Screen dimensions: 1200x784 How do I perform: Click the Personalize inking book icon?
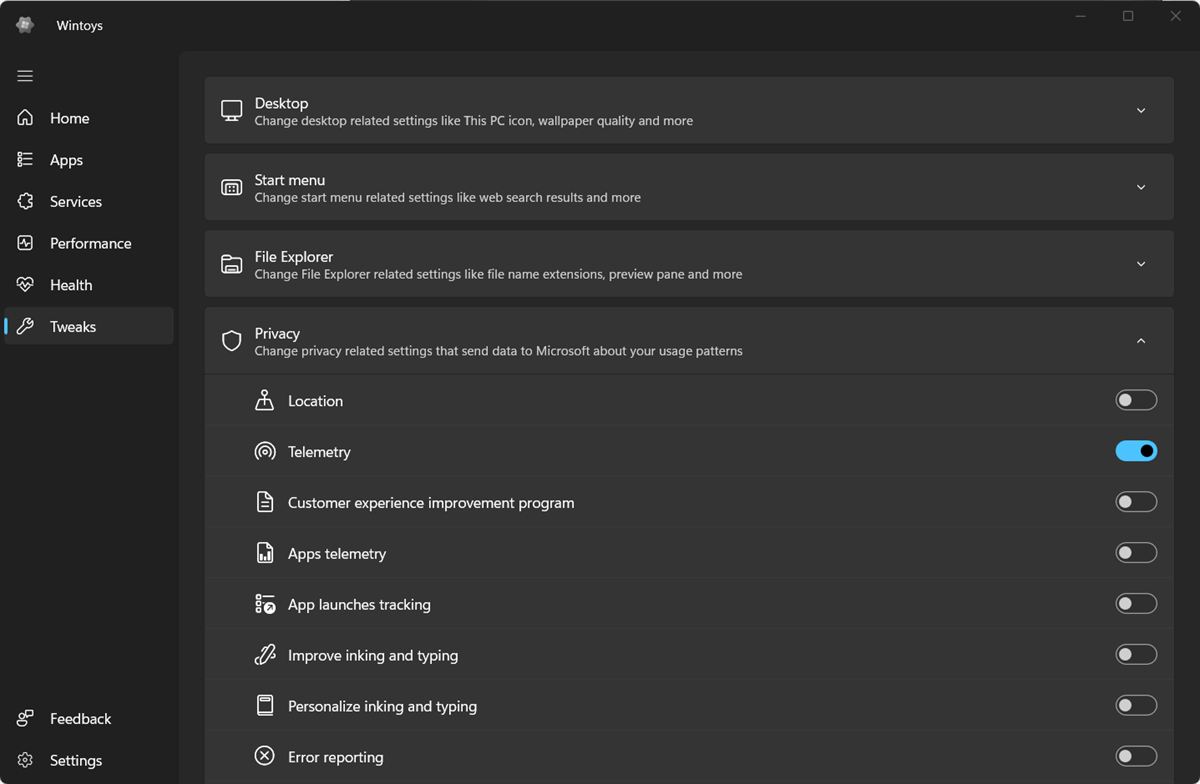(264, 706)
